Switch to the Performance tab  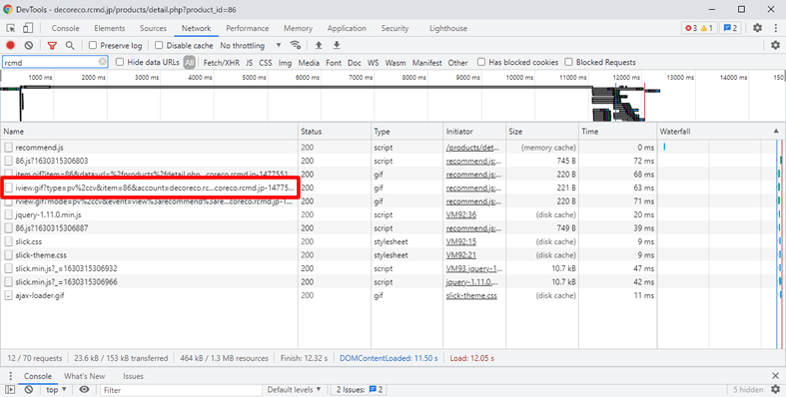click(x=248, y=28)
